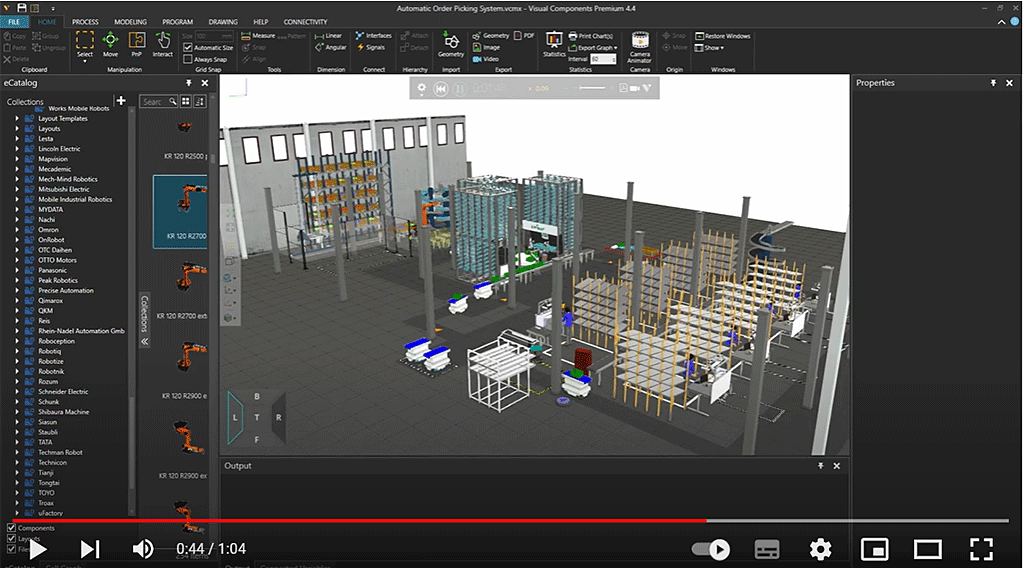Enable the Always Snap checkbox
The height and width of the screenshot is (568, 1024).
pyautogui.click(x=187, y=59)
